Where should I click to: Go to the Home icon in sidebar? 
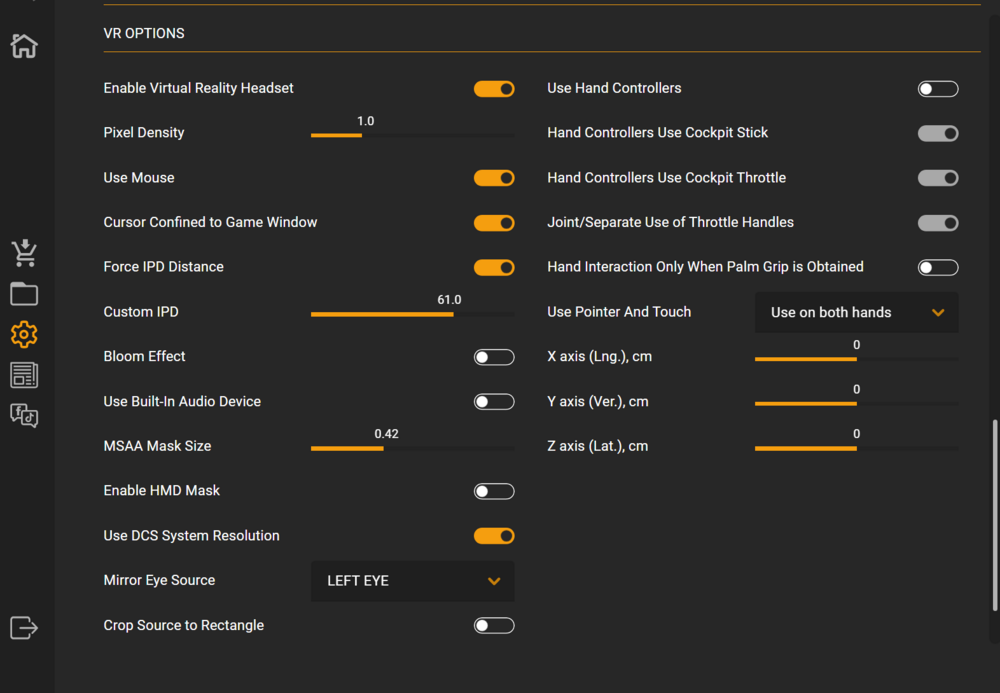pyautogui.click(x=24, y=46)
